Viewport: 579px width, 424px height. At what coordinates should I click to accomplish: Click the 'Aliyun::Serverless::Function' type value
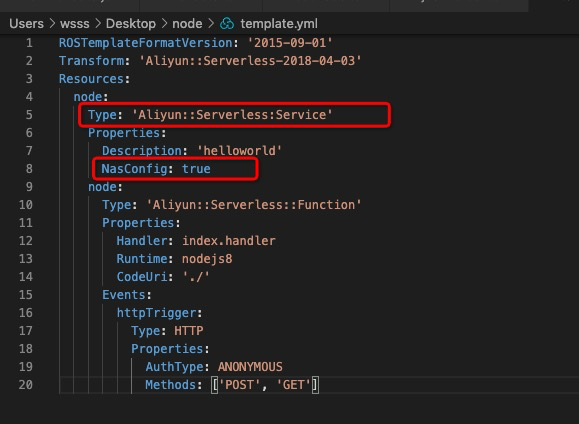[x=254, y=205]
